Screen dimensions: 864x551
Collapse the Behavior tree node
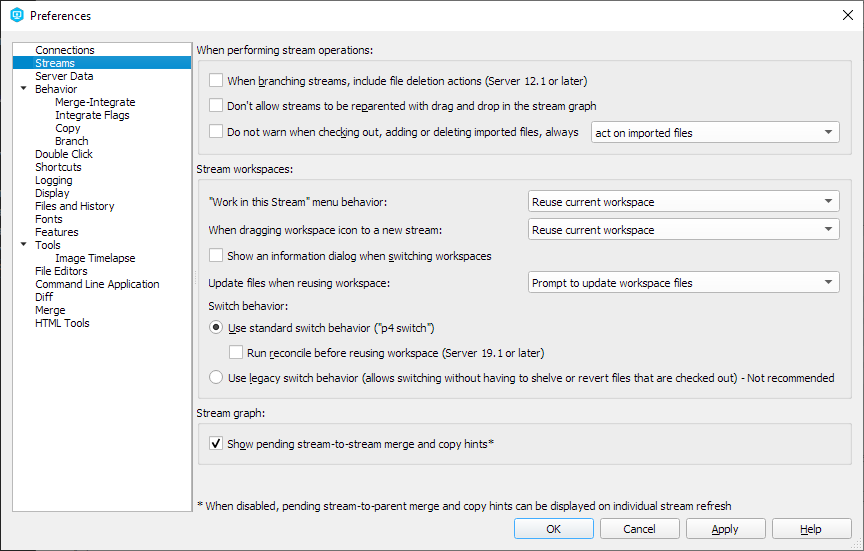tap(24, 88)
